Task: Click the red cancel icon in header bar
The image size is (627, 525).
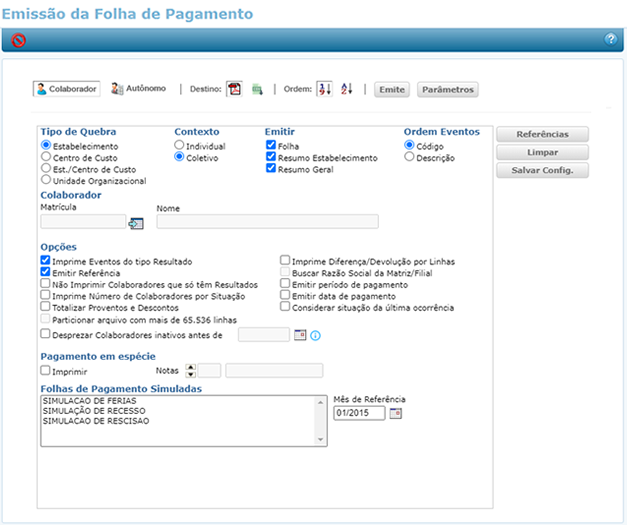Action: coord(19,40)
